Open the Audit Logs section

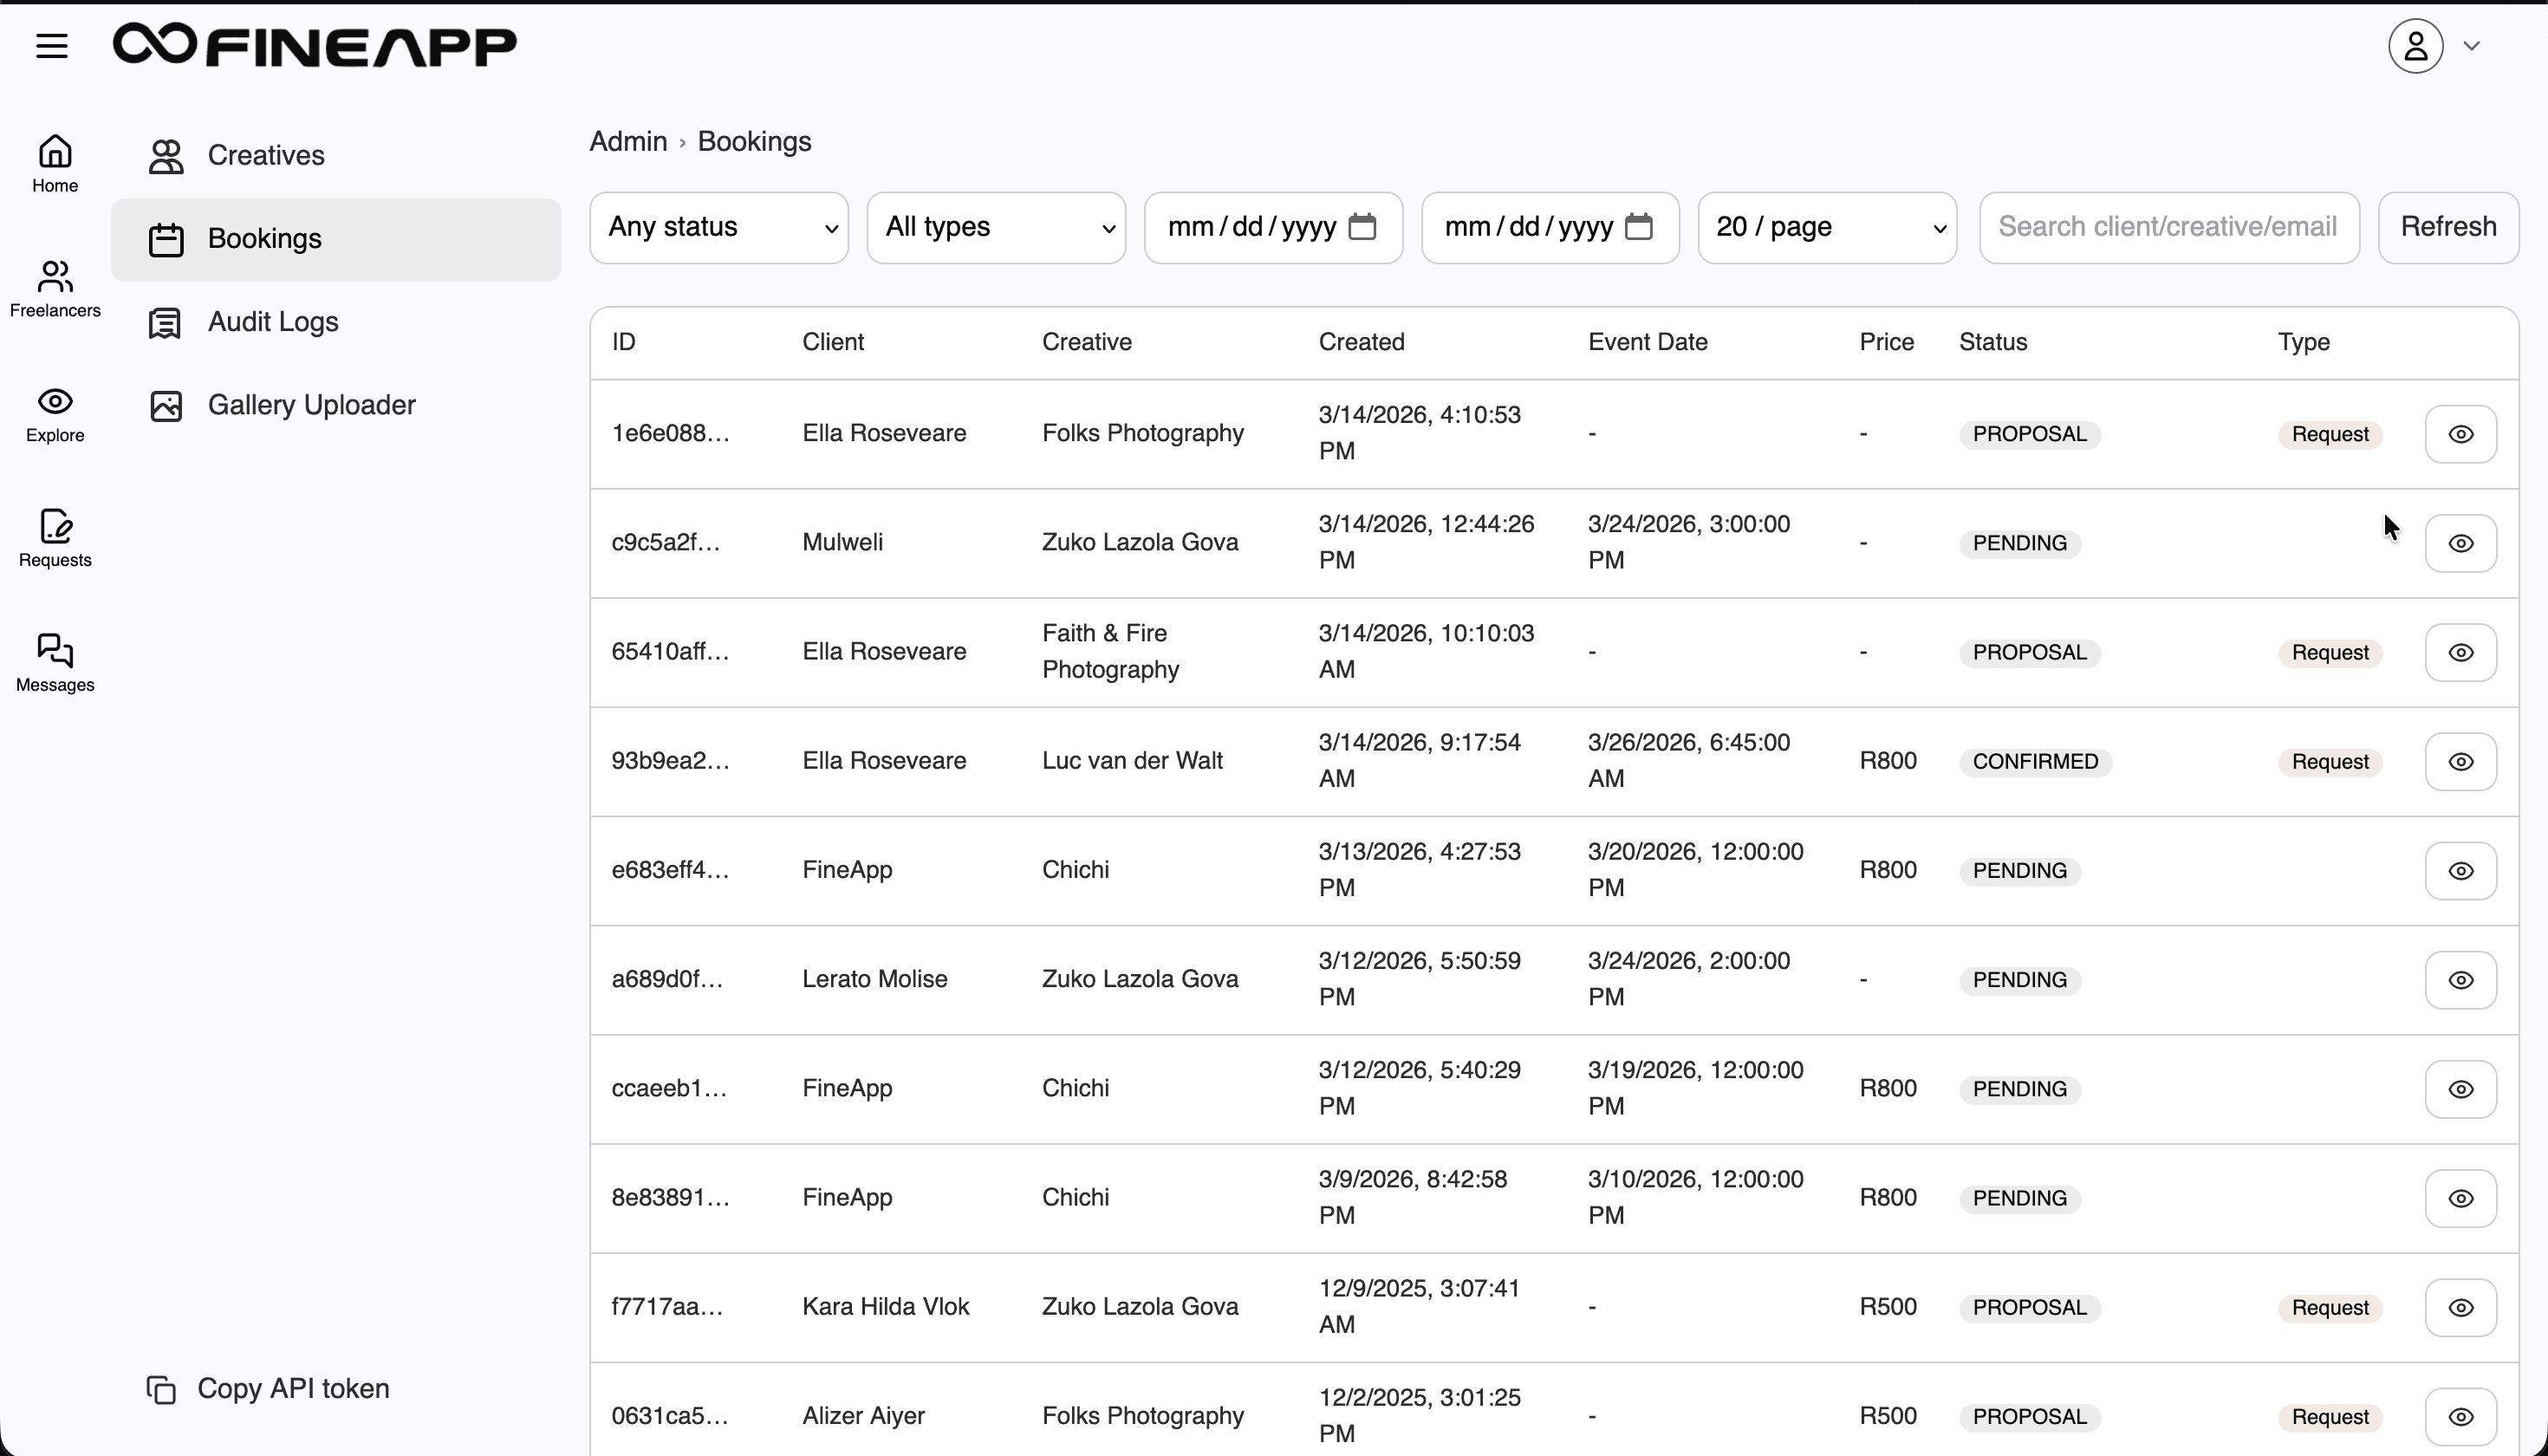(x=272, y=322)
